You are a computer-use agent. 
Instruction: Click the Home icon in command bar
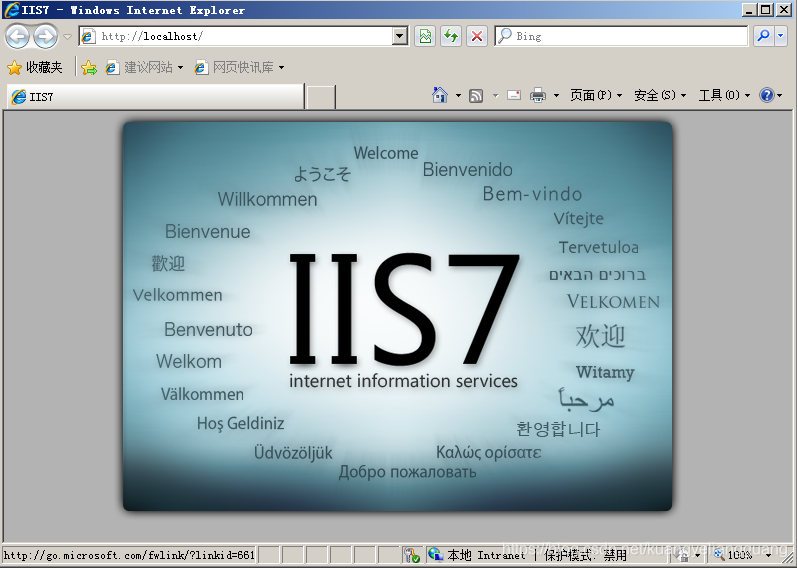click(440, 95)
